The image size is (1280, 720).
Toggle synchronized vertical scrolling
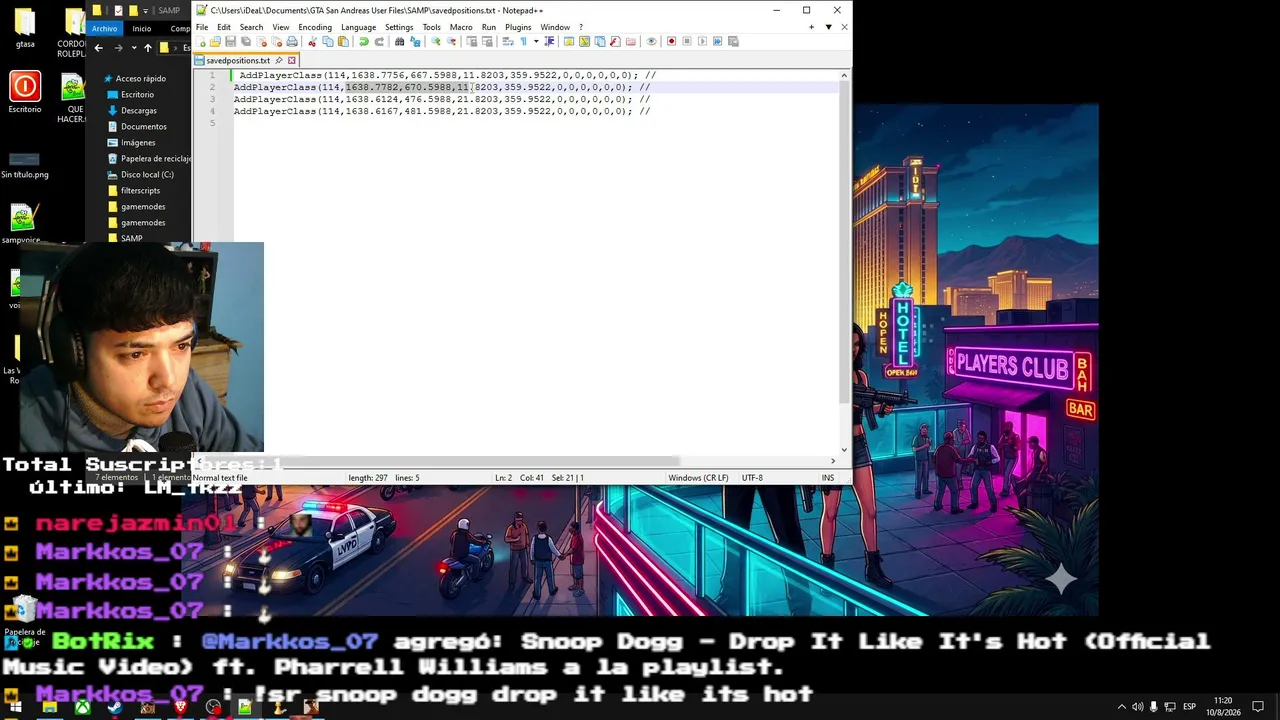pos(472,42)
